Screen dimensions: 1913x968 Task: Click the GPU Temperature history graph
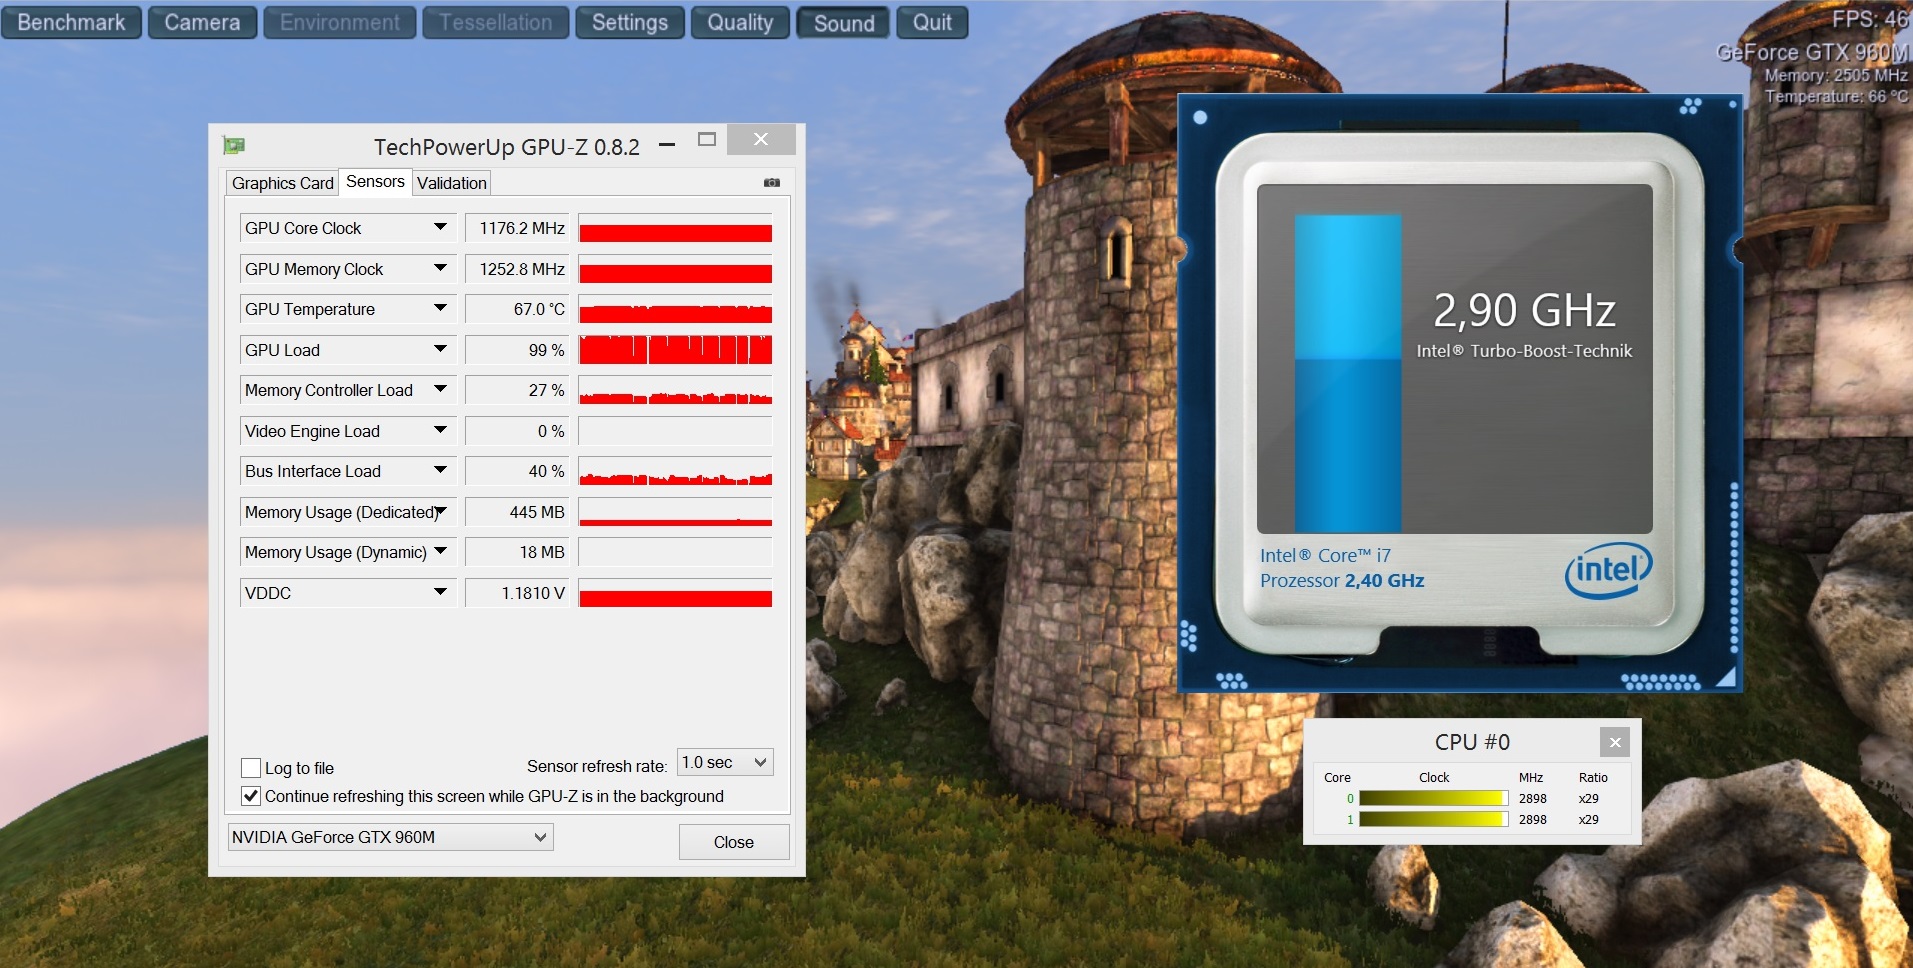pyautogui.click(x=675, y=309)
